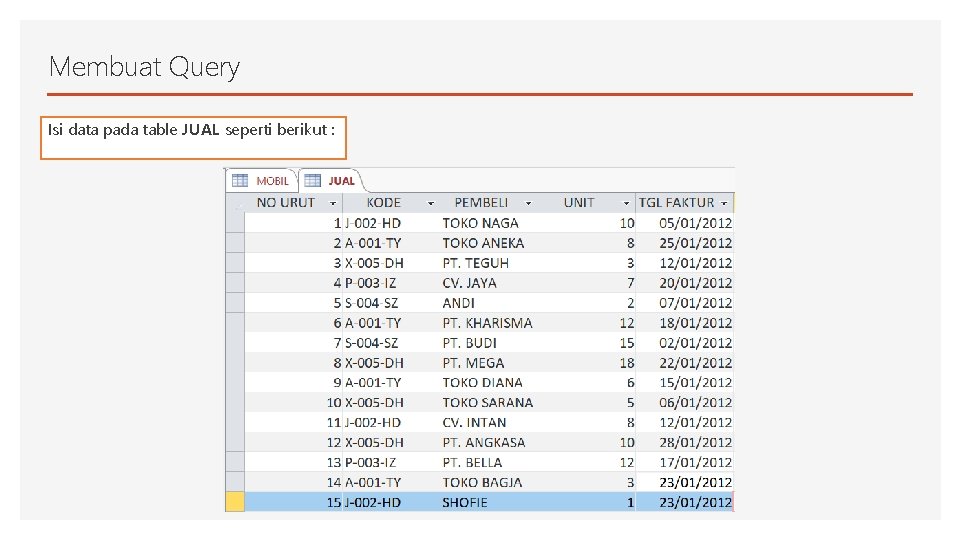Click the PEMBELI column header
Viewport: 960px width, 540px height.
(x=481, y=203)
